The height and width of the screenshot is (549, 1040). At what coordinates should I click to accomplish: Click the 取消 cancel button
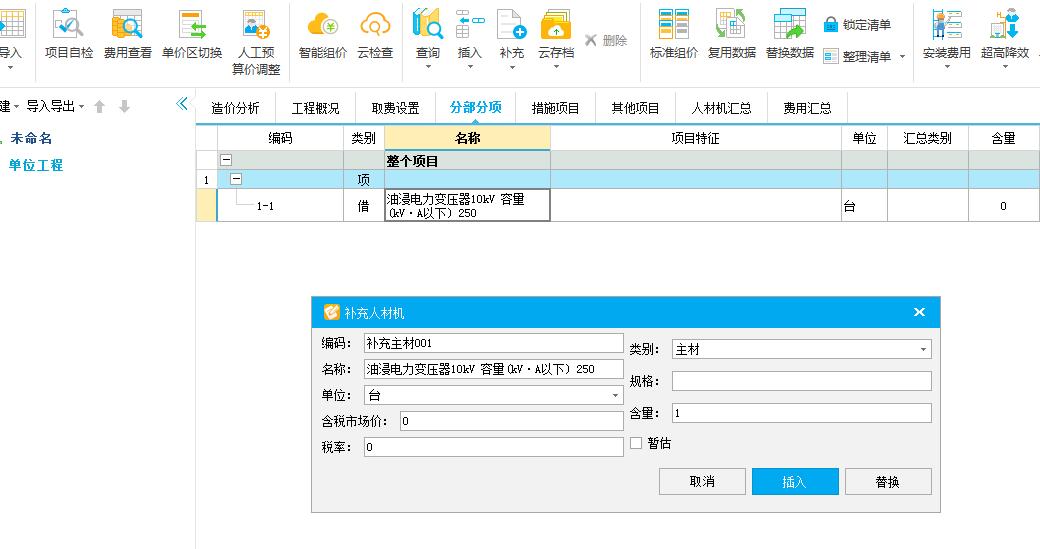click(702, 481)
